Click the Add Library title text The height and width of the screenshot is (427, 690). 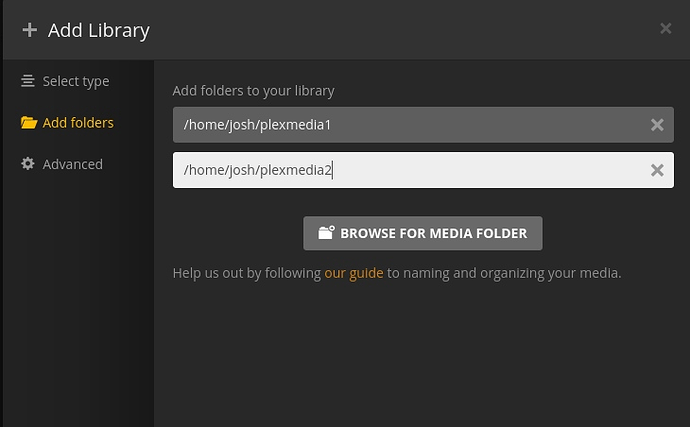[x=99, y=30]
